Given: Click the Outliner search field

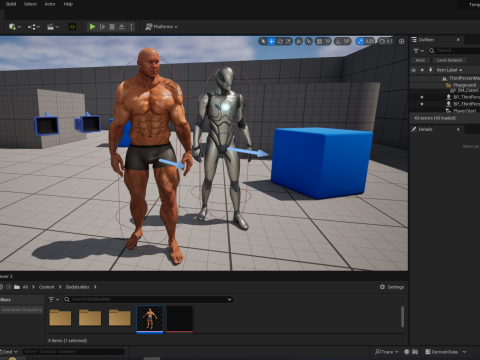Looking at the screenshot, I should [454, 51].
